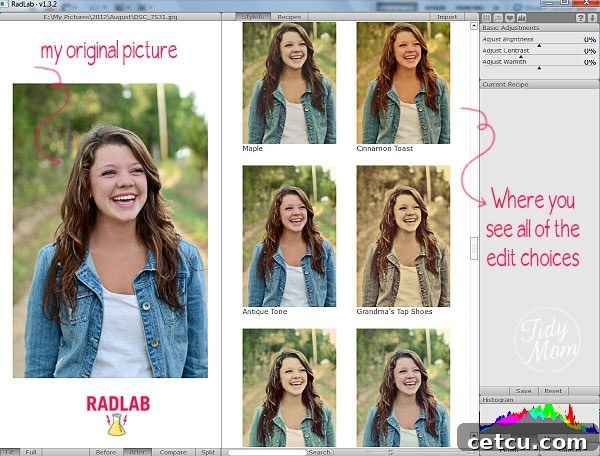Select Full zoom mode
600x456 pixels.
coord(31,452)
